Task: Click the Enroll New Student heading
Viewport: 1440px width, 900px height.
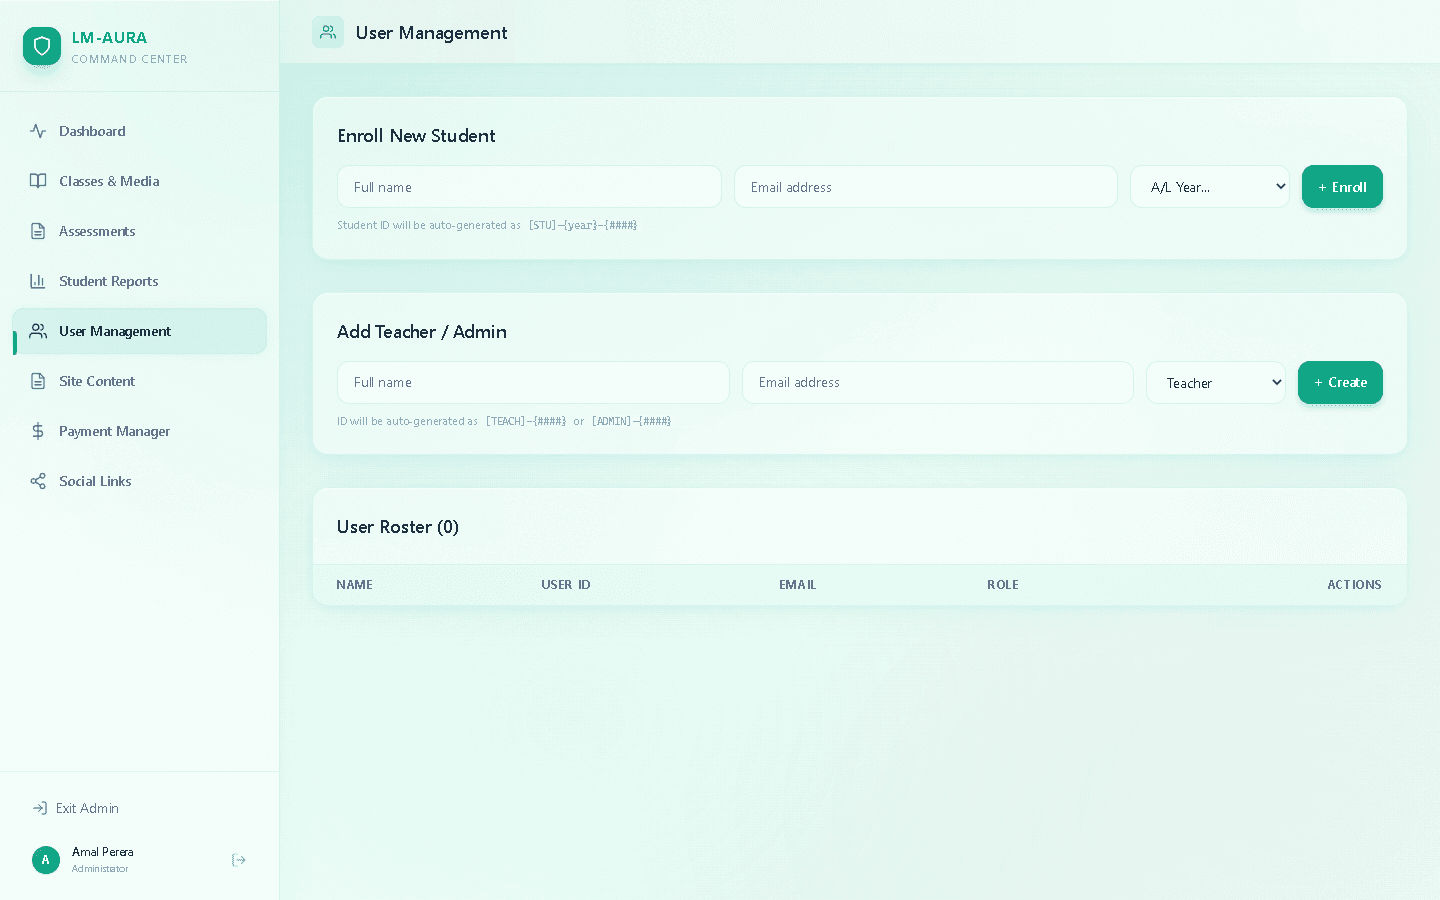Action: [x=416, y=136]
